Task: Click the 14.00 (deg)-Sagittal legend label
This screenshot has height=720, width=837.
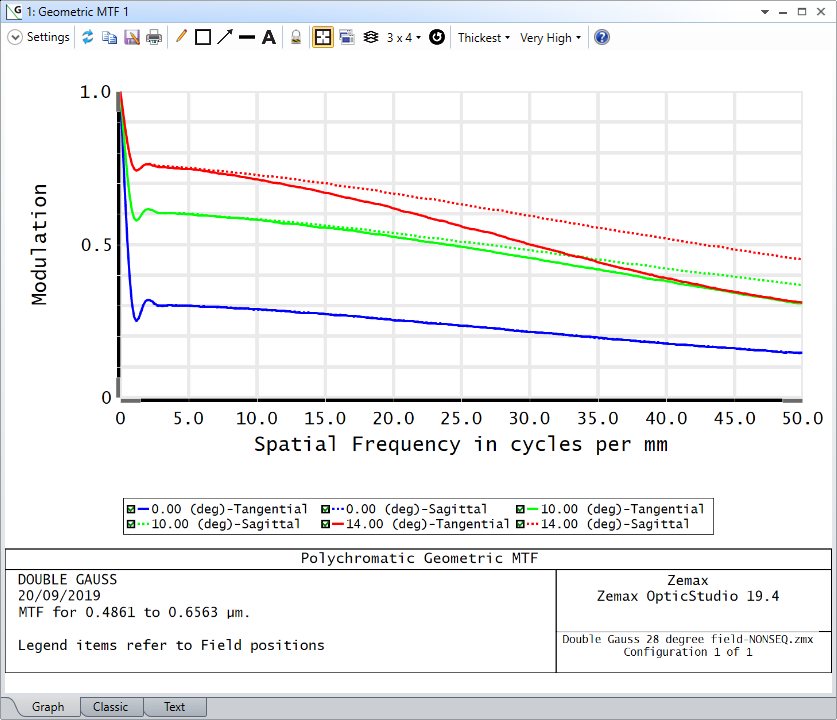Action: pyautogui.click(x=615, y=524)
